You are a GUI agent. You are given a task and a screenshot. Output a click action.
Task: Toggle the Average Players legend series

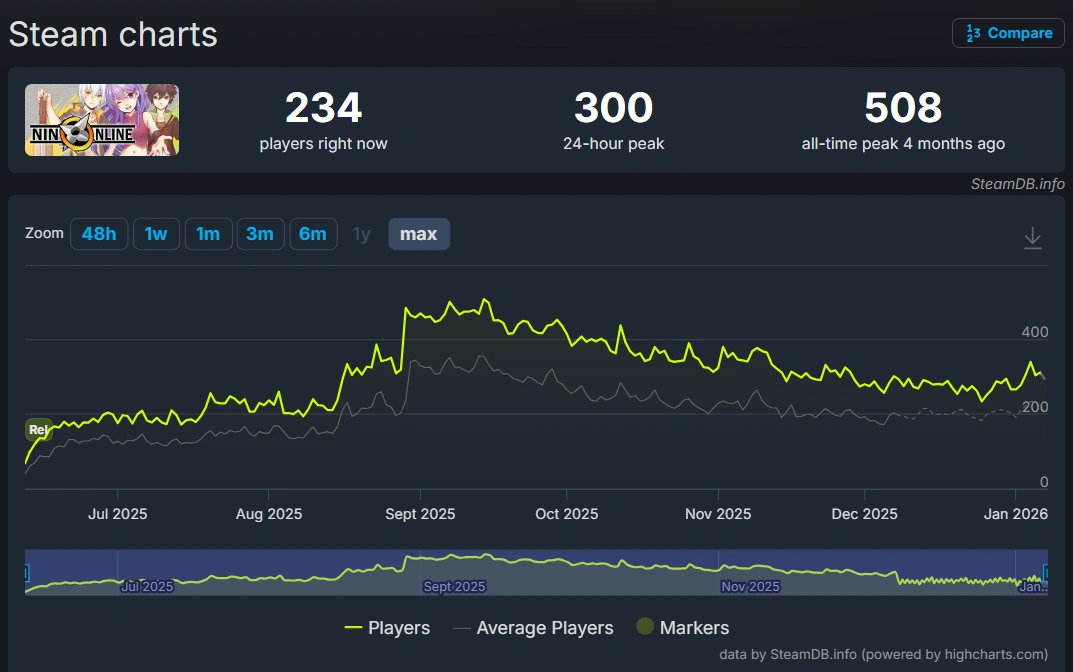pyautogui.click(x=533, y=628)
